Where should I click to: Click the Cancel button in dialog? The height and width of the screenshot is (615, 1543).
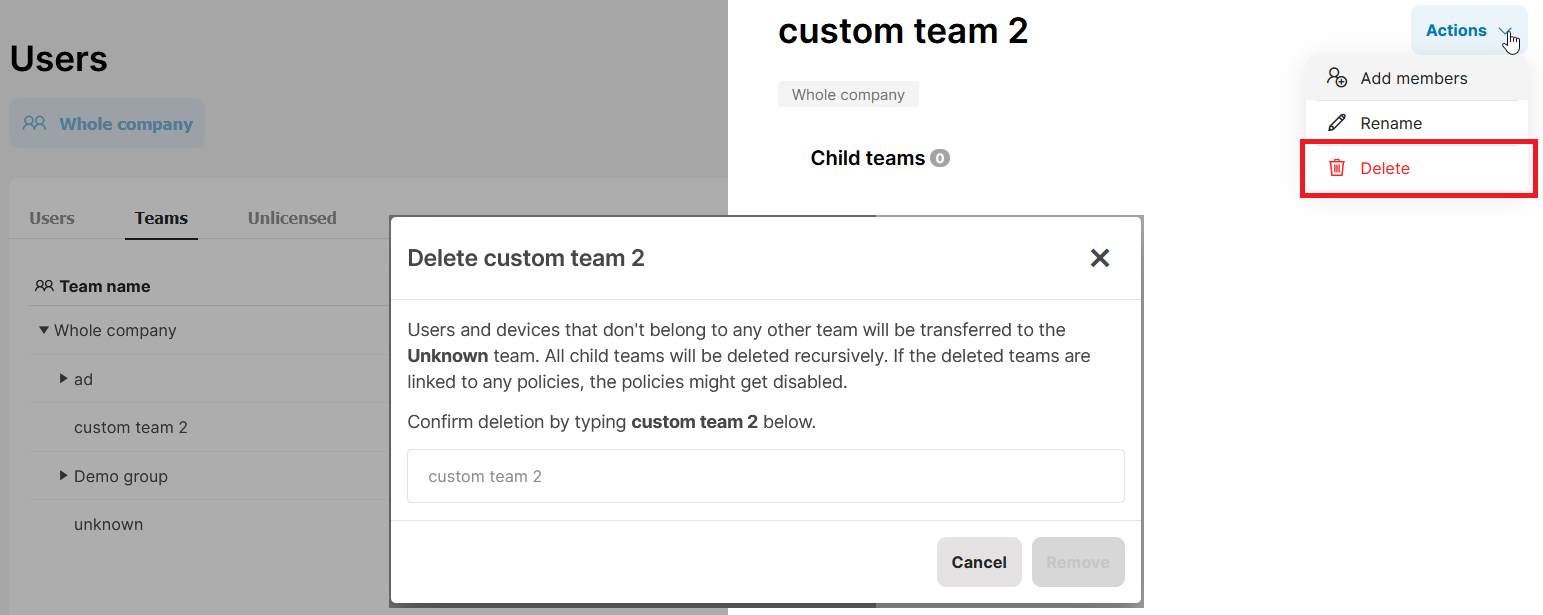pyautogui.click(x=979, y=562)
